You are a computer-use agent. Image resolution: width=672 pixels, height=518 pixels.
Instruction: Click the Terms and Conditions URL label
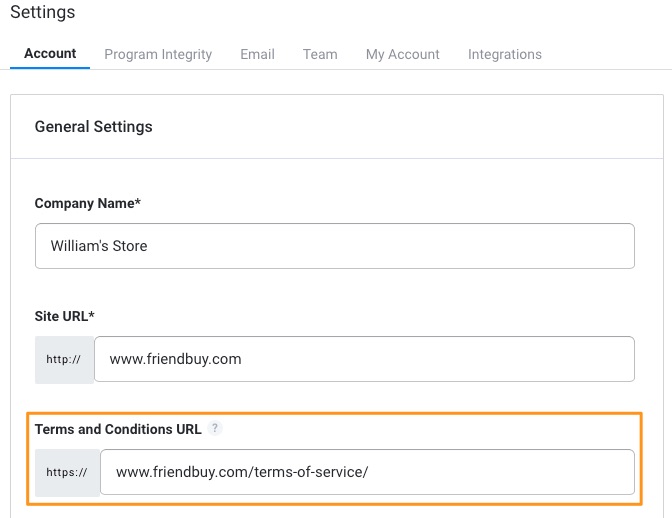[118, 429]
